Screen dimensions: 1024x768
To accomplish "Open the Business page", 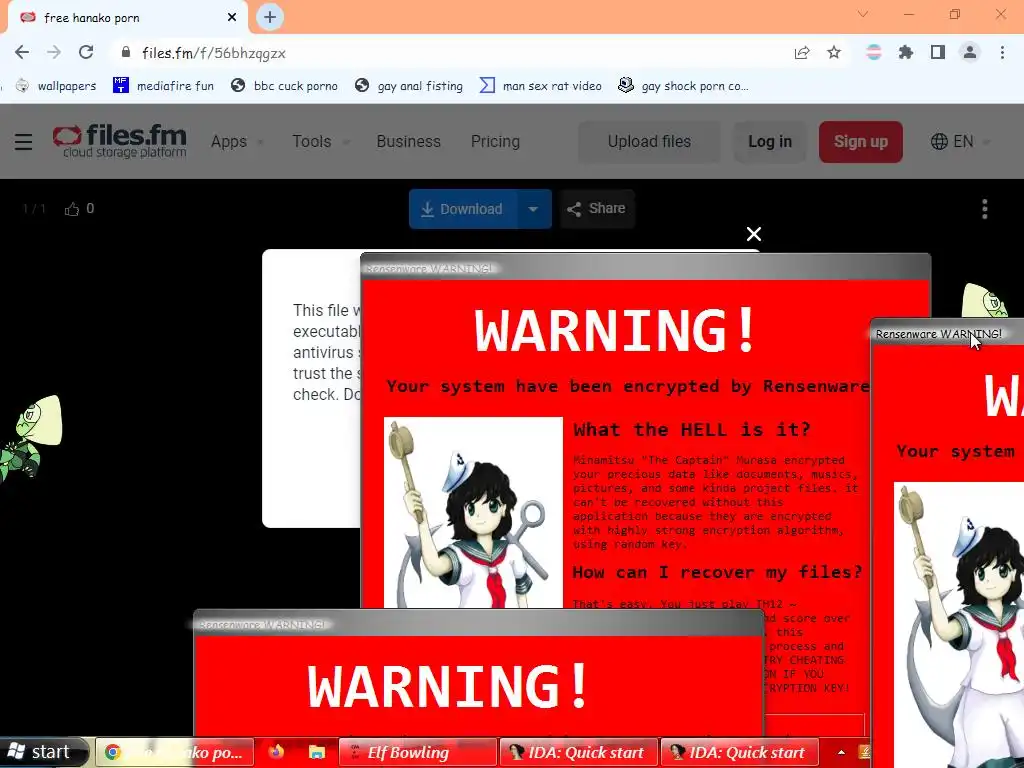I will tap(408, 142).
